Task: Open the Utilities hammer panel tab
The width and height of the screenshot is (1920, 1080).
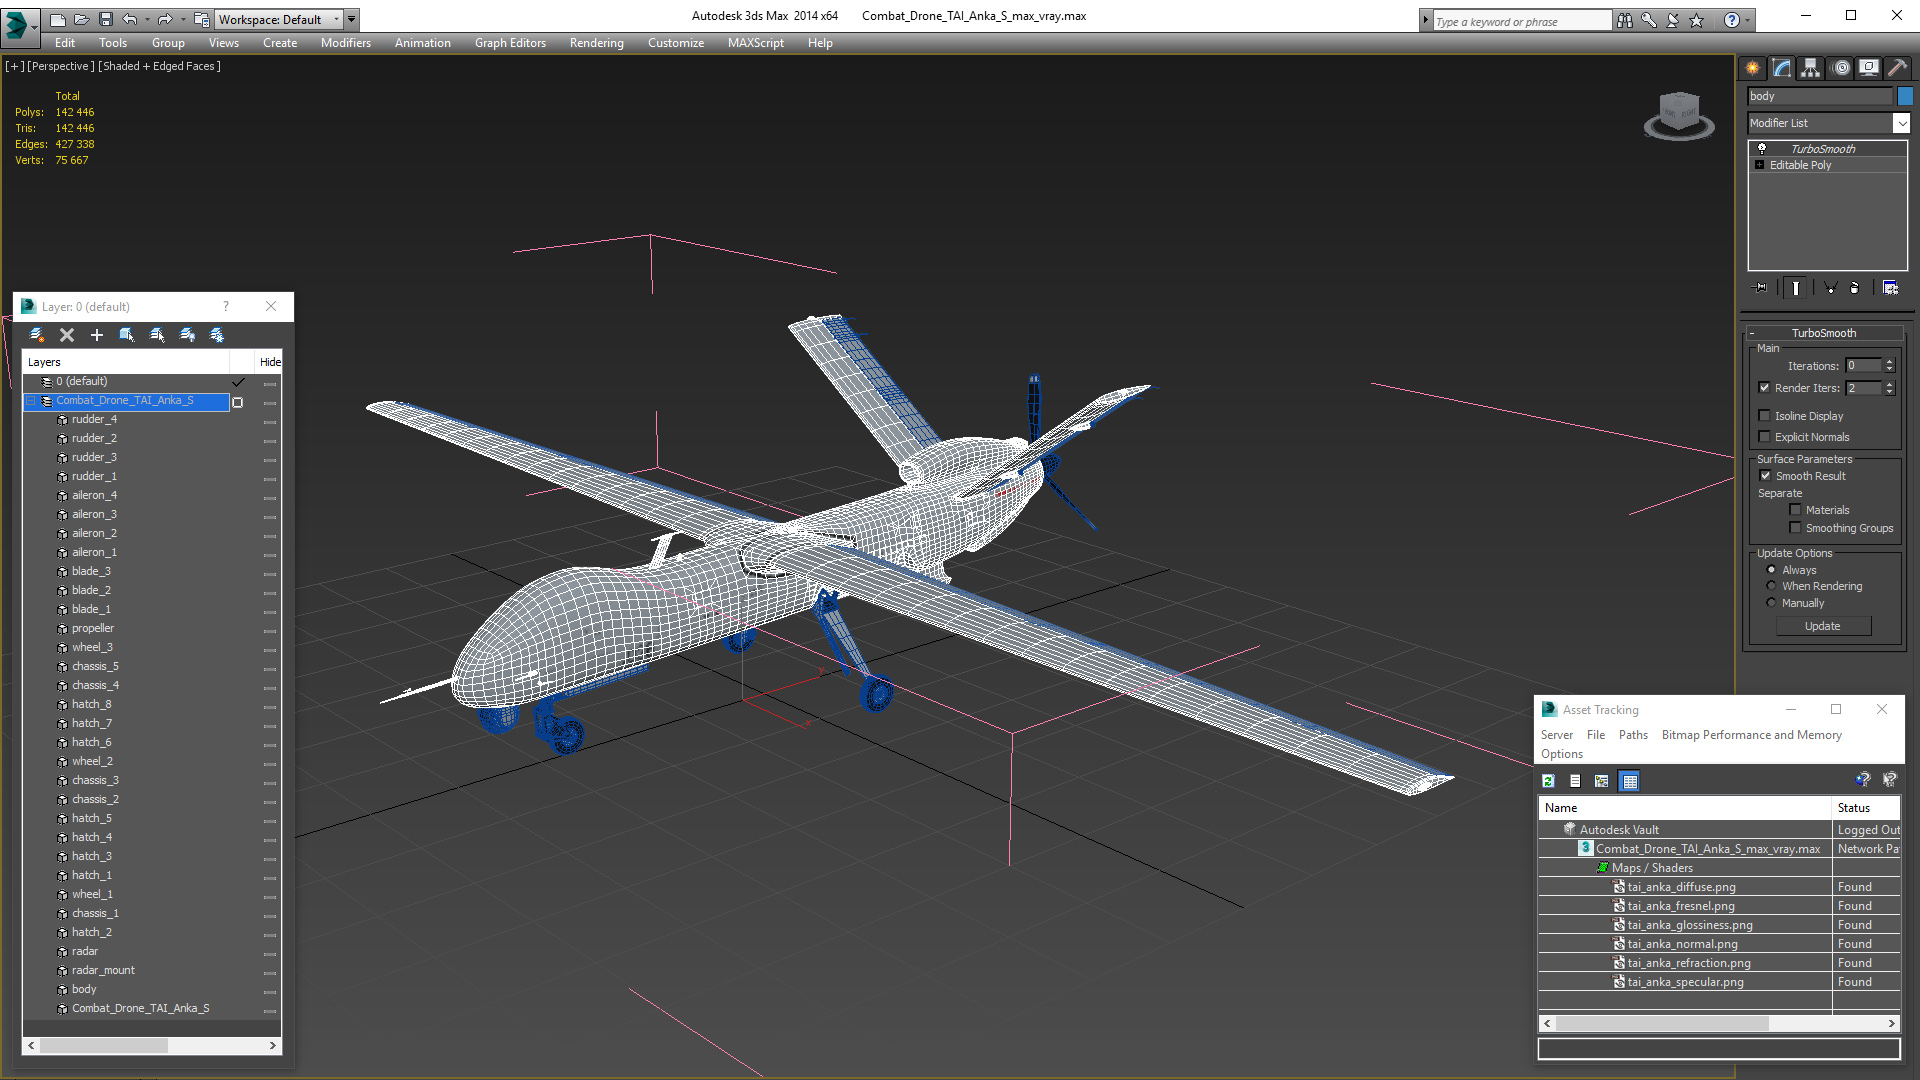Action: pyautogui.click(x=1897, y=68)
